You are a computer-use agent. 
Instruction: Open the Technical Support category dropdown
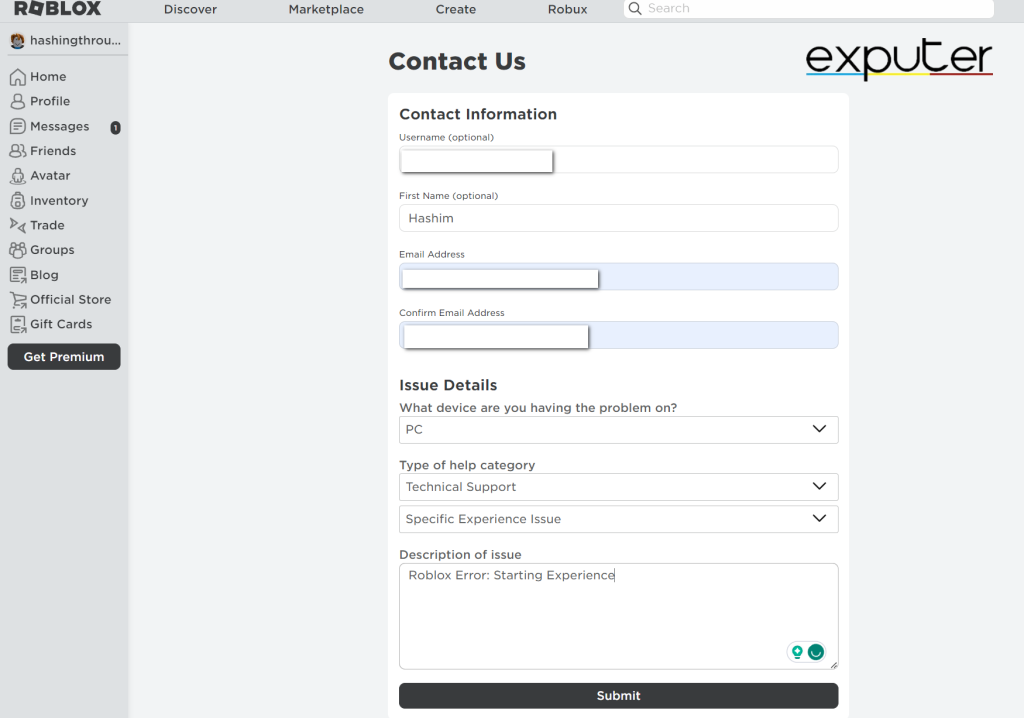point(618,487)
